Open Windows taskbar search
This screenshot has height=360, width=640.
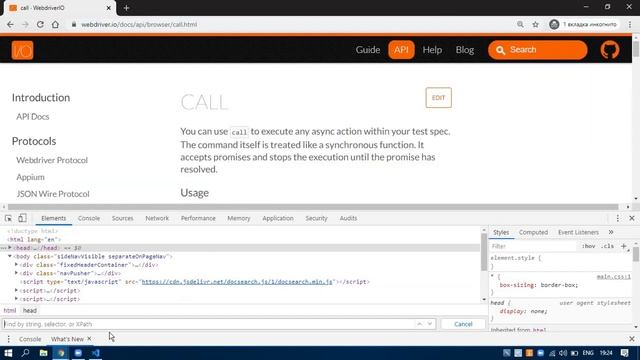click(x=25, y=353)
